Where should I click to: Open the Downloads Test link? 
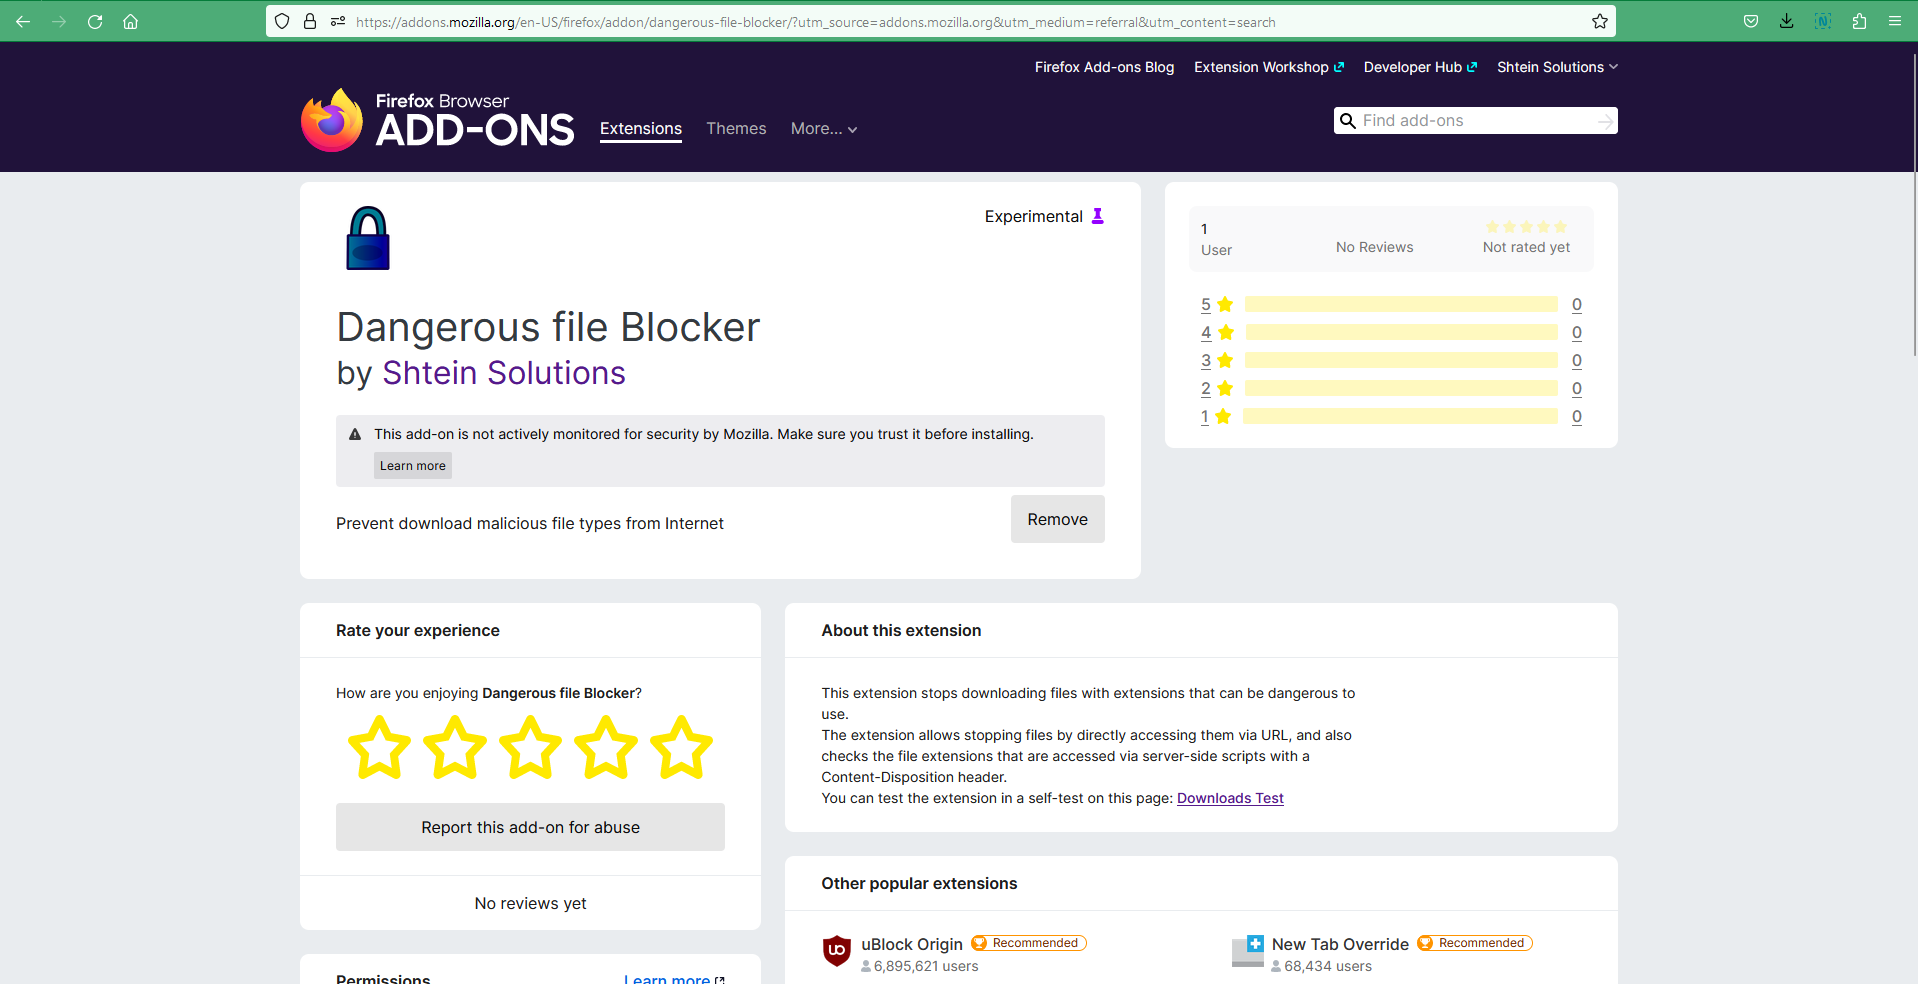[1230, 798]
